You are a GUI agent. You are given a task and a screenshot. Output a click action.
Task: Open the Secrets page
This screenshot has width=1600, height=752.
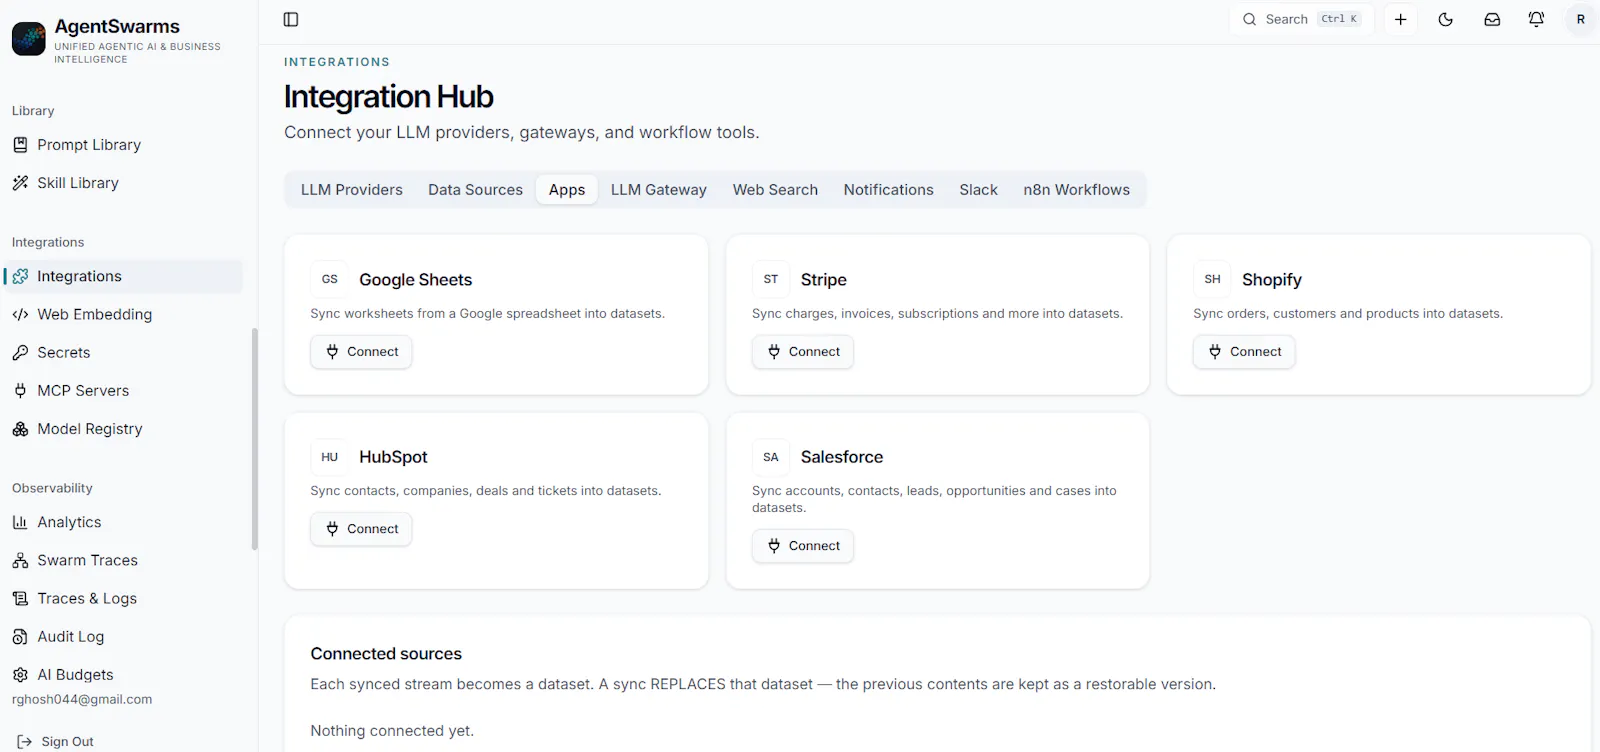tap(123, 352)
